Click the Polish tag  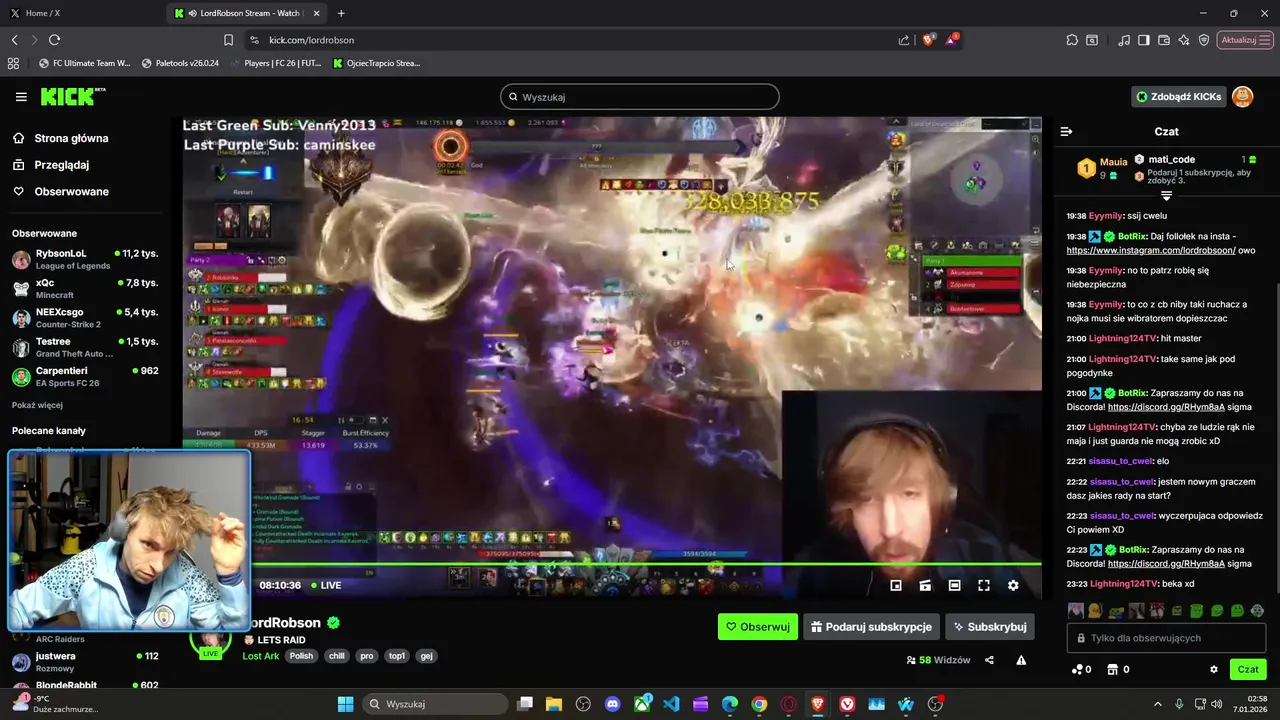tap(301, 656)
